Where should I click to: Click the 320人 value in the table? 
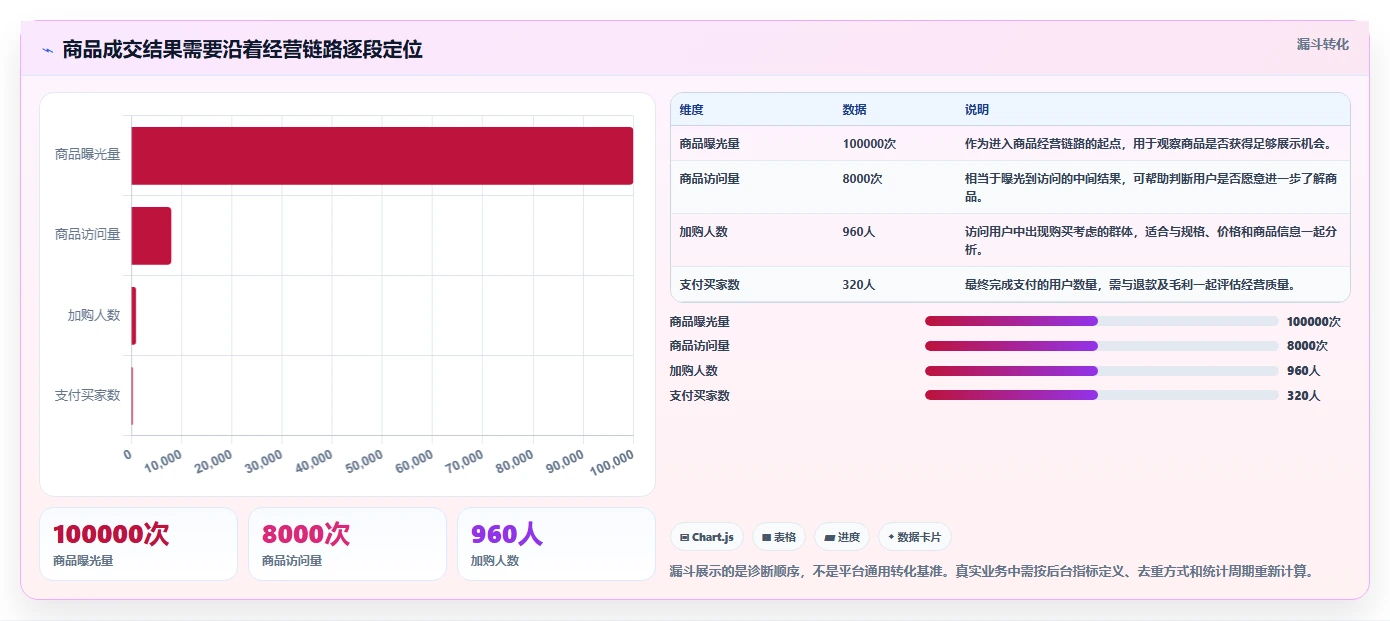tap(859, 285)
